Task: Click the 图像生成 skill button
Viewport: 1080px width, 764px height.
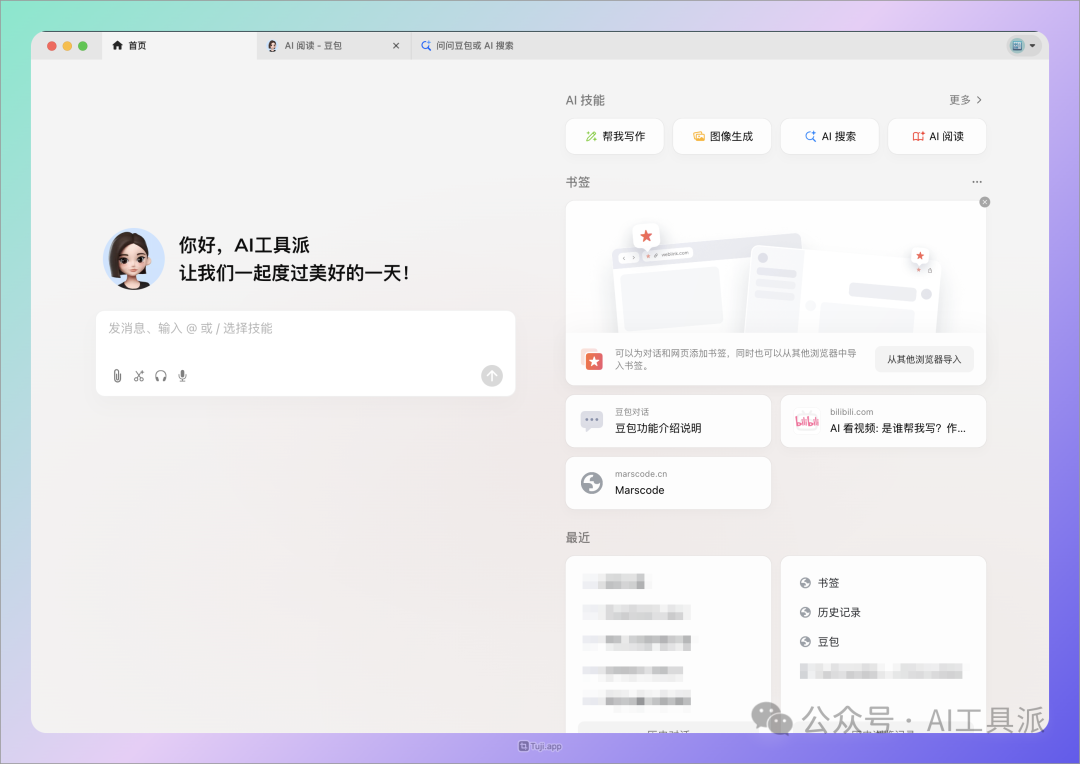Action: point(722,136)
